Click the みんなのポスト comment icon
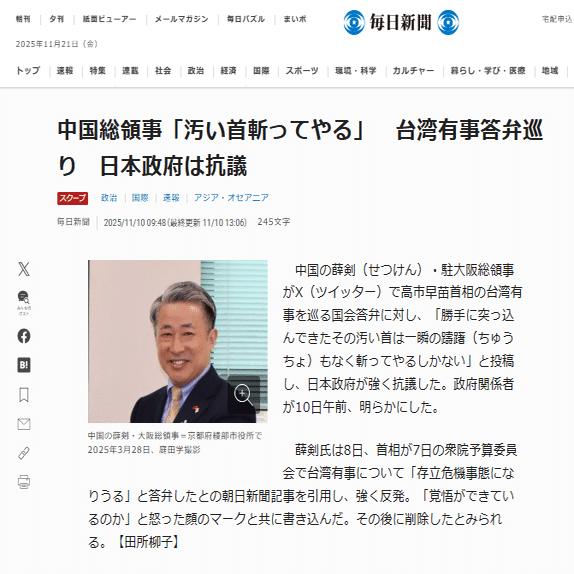The height and width of the screenshot is (574, 574). point(24,303)
